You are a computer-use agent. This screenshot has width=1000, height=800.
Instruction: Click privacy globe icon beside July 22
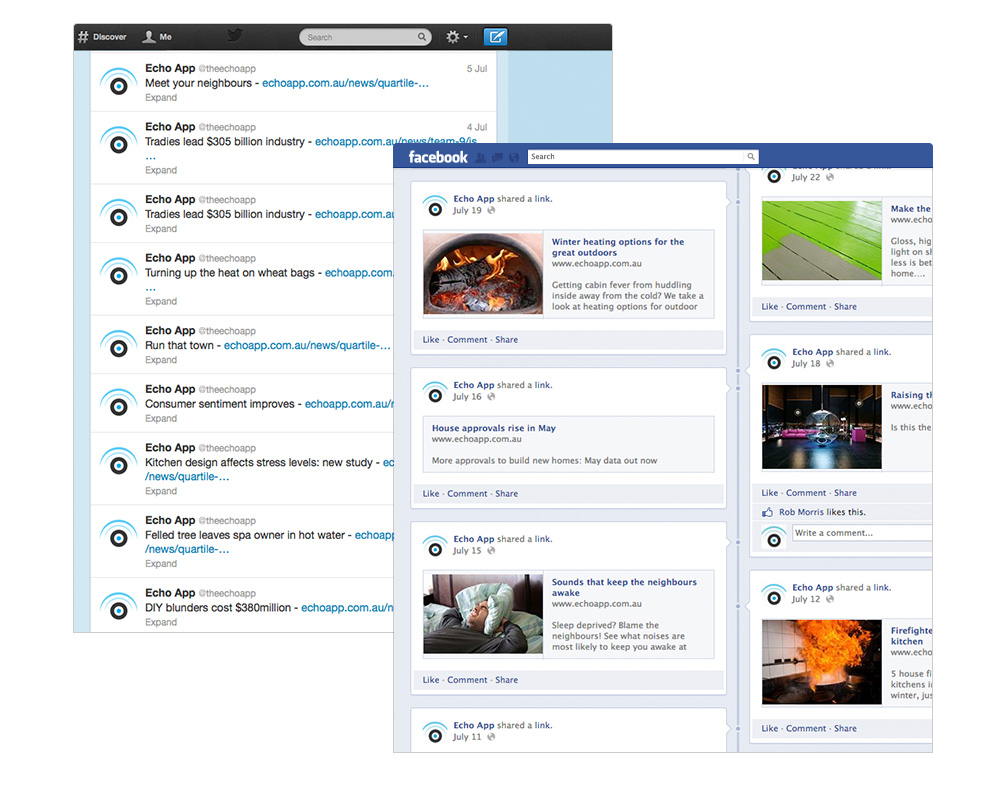830,177
